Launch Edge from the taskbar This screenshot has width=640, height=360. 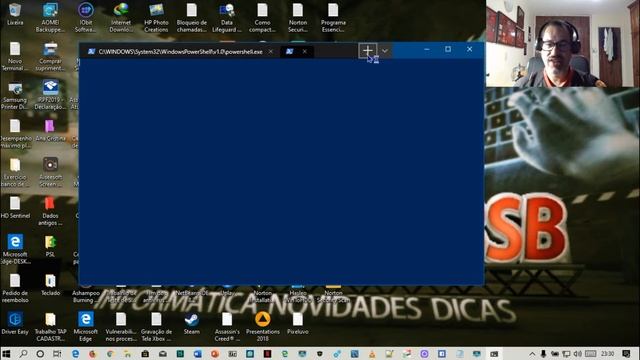point(76,353)
